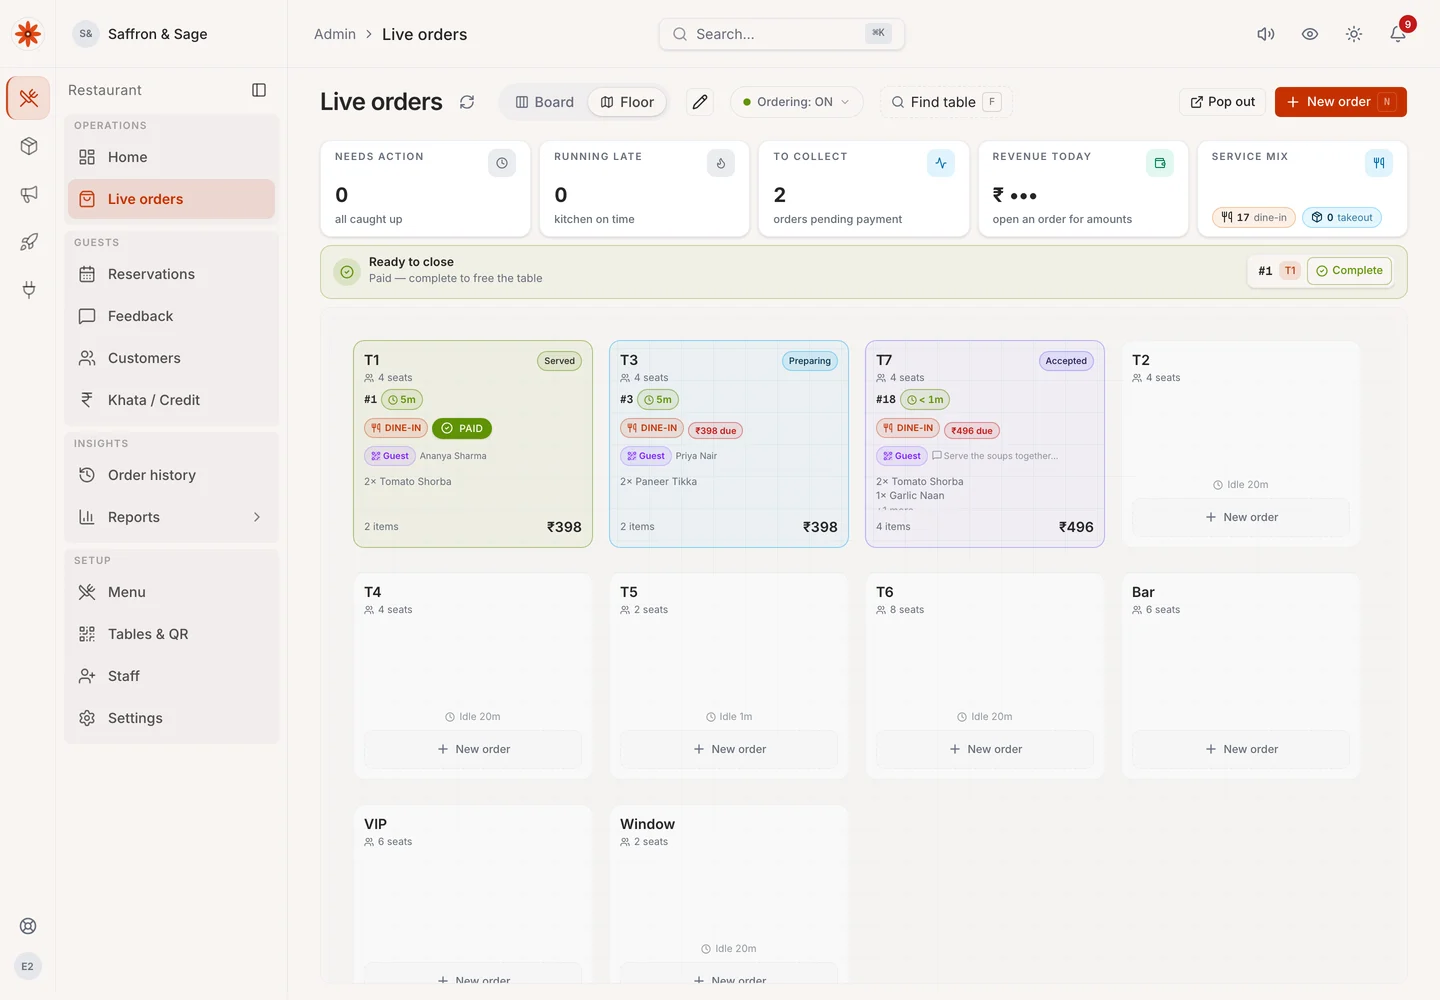
Task: Click the New order button in header
Action: (1340, 102)
